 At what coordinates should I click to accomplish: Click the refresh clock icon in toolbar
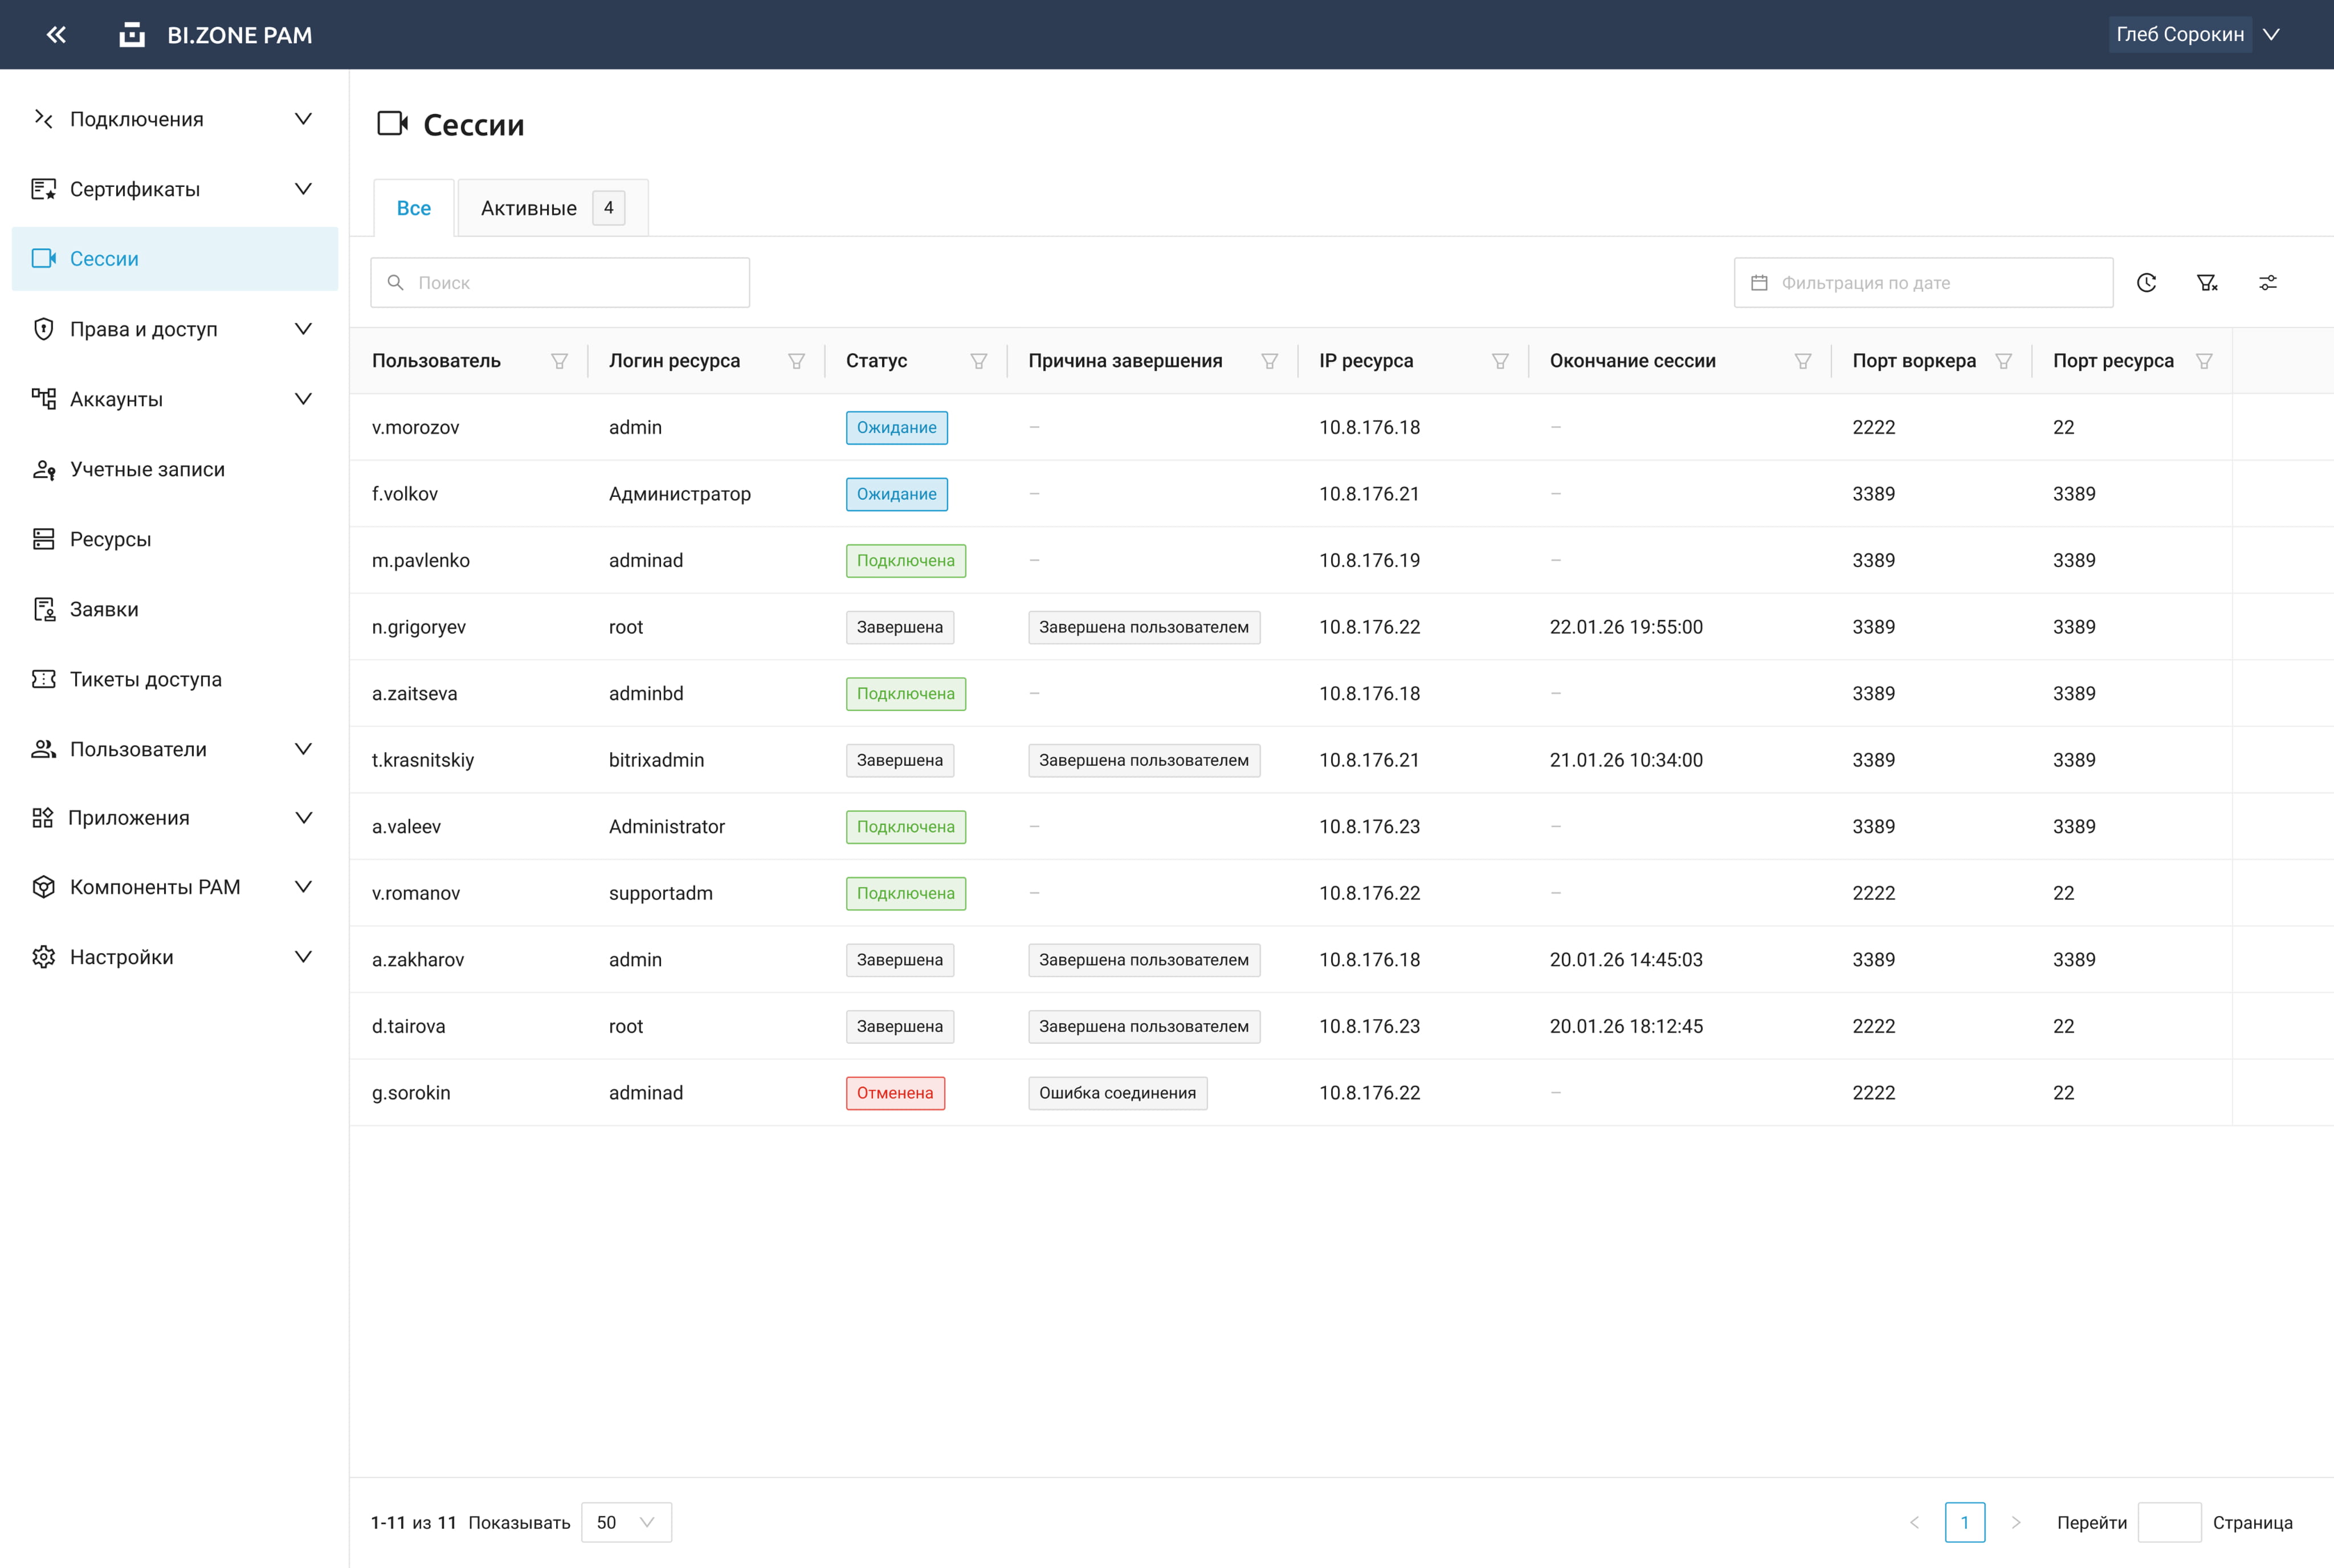click(2146, 283)
